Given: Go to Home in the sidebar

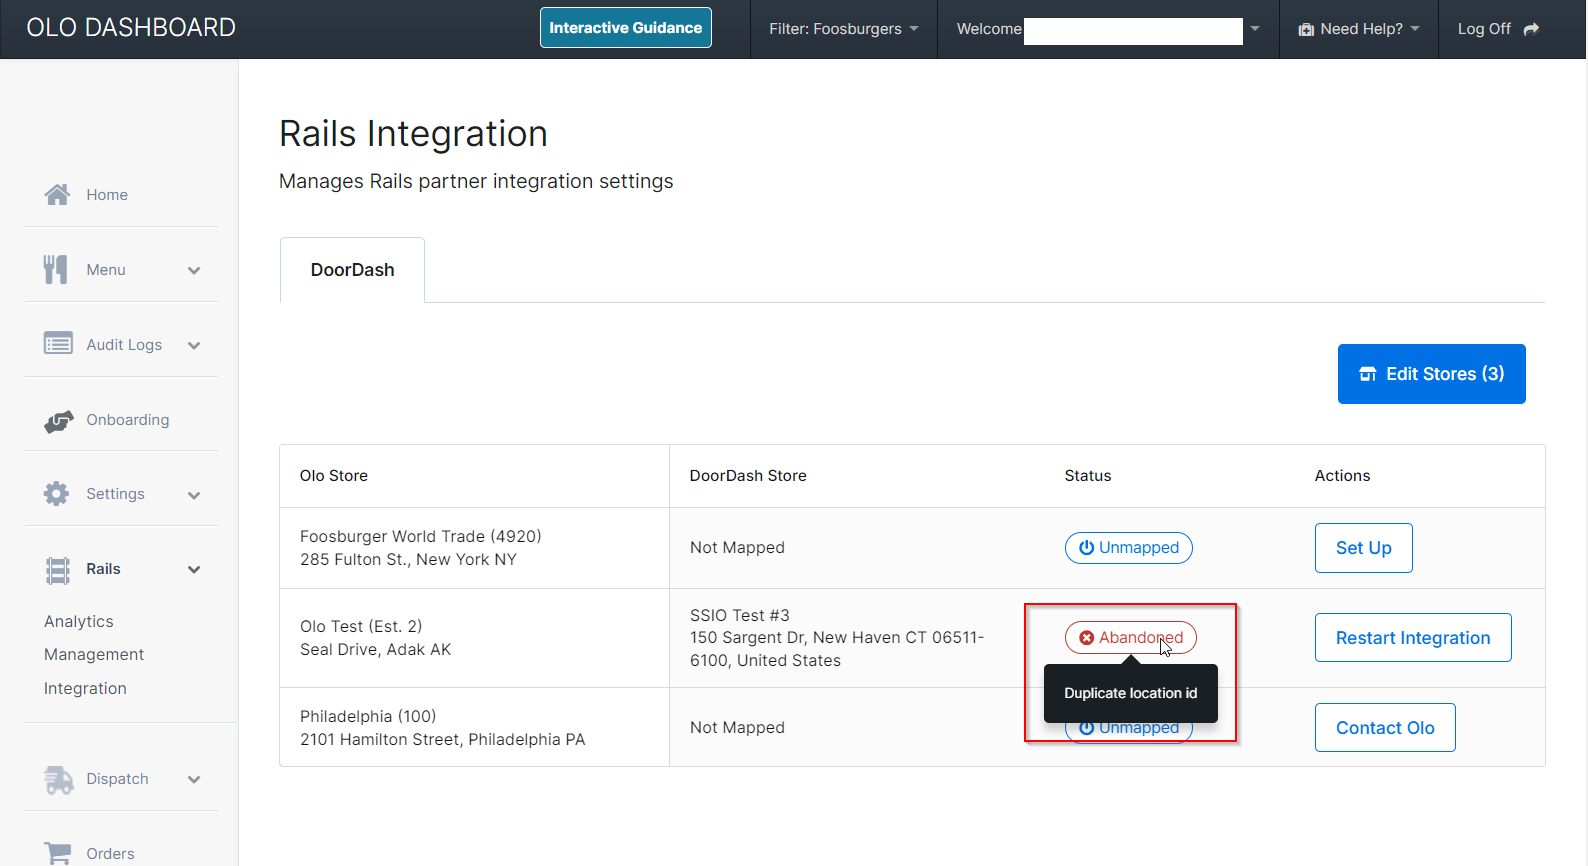Looking at the screenshot, I should pyautogui.click(x=107, y=195).
